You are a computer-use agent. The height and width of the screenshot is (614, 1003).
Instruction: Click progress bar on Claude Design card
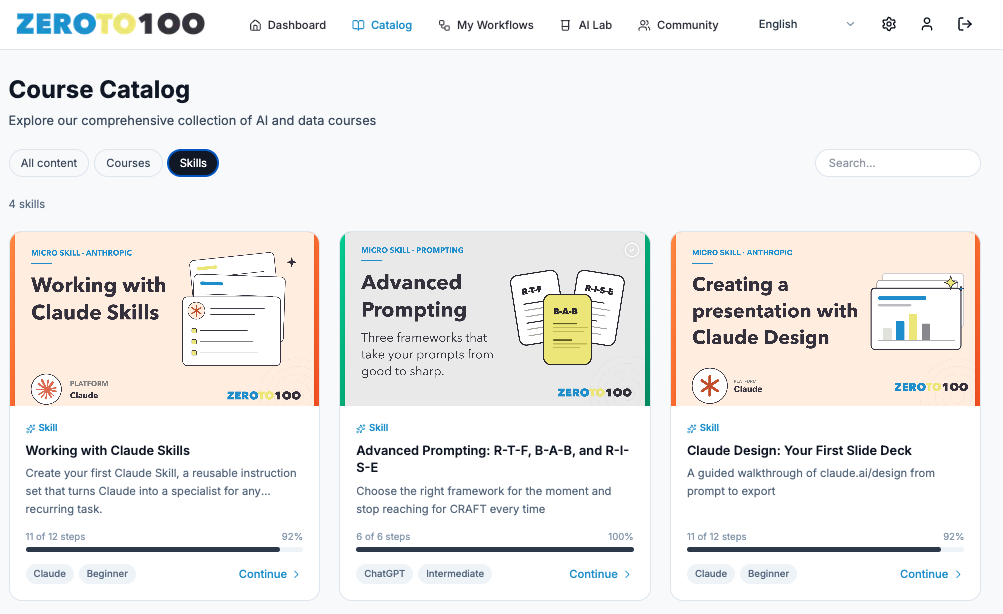click(x=826, y=549)
